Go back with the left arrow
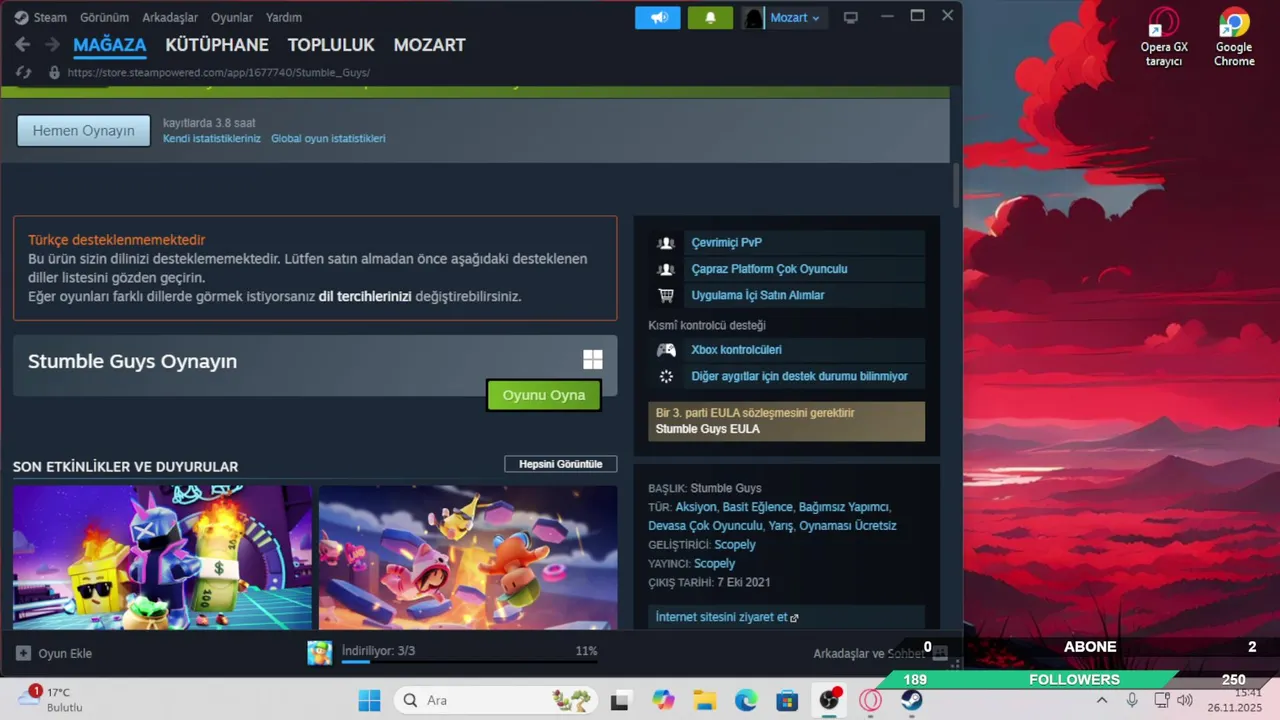This screenshot has height=720, width=1280. click(22, 45)
